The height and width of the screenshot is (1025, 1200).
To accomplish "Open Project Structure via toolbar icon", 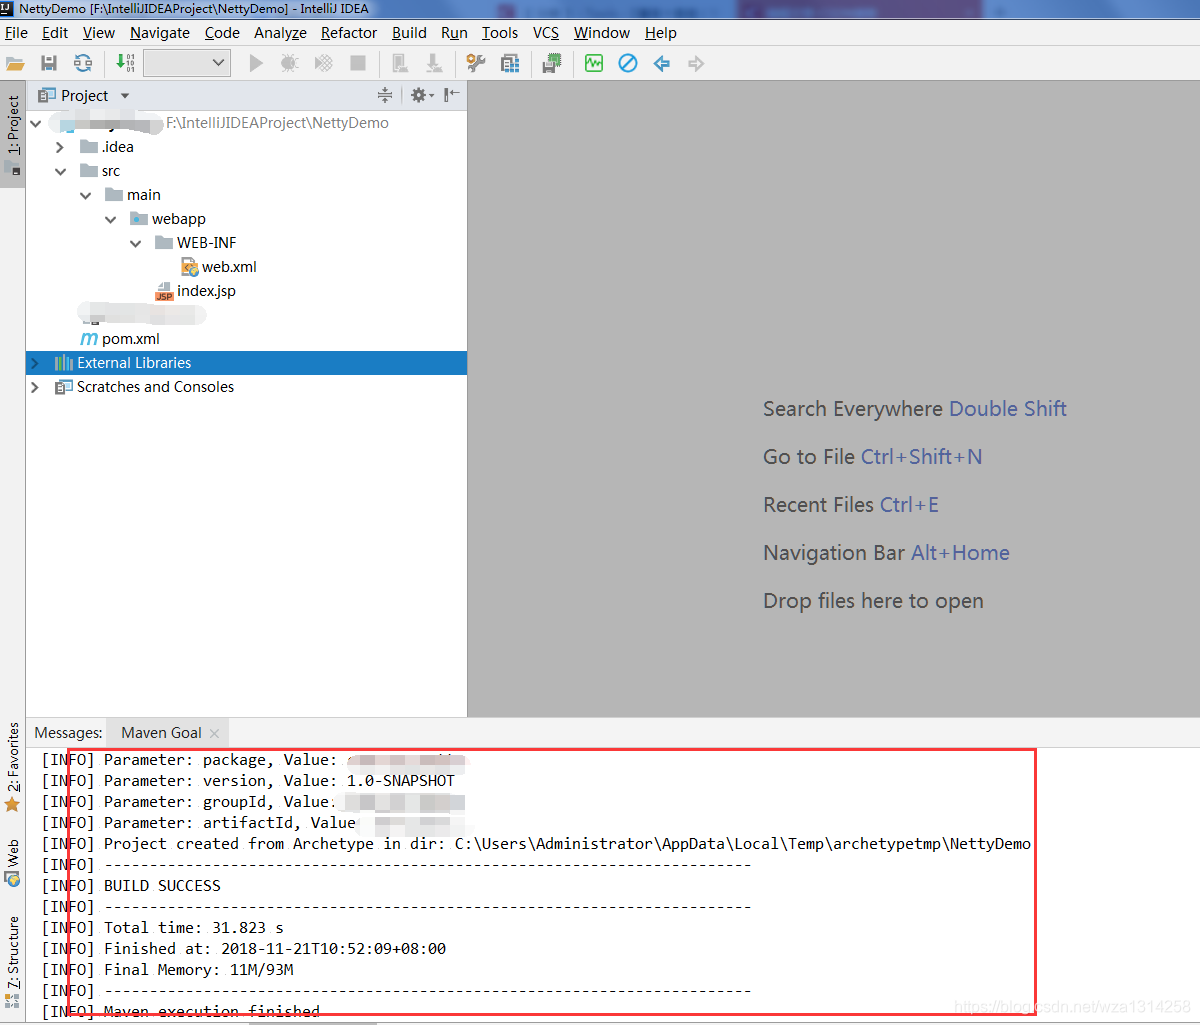I will pos(510,63).
